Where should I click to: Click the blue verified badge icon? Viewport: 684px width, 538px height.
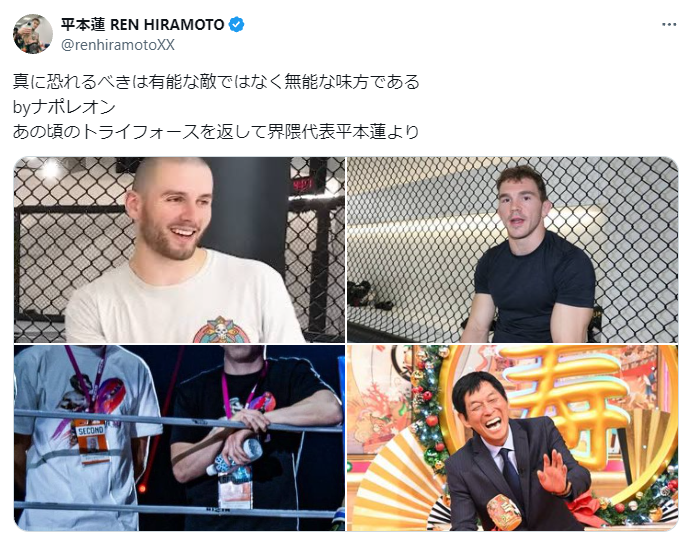point(236,25)
